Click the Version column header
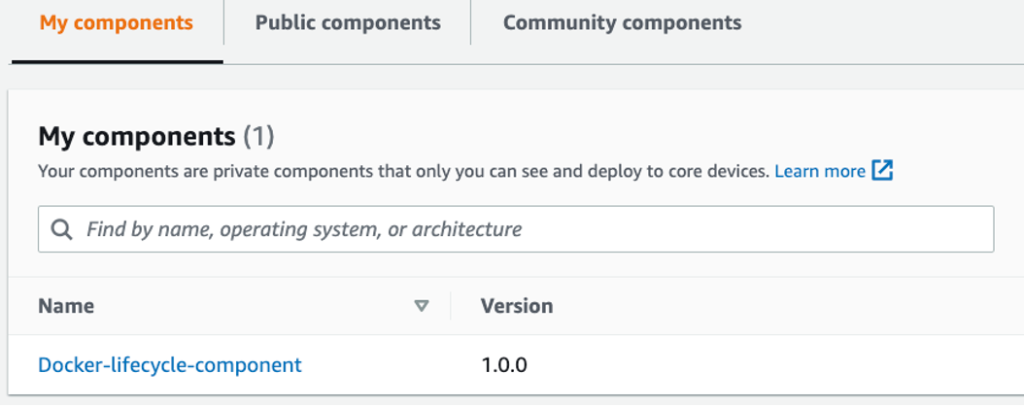Screen dimensions: 1024x406 (517, 306)
